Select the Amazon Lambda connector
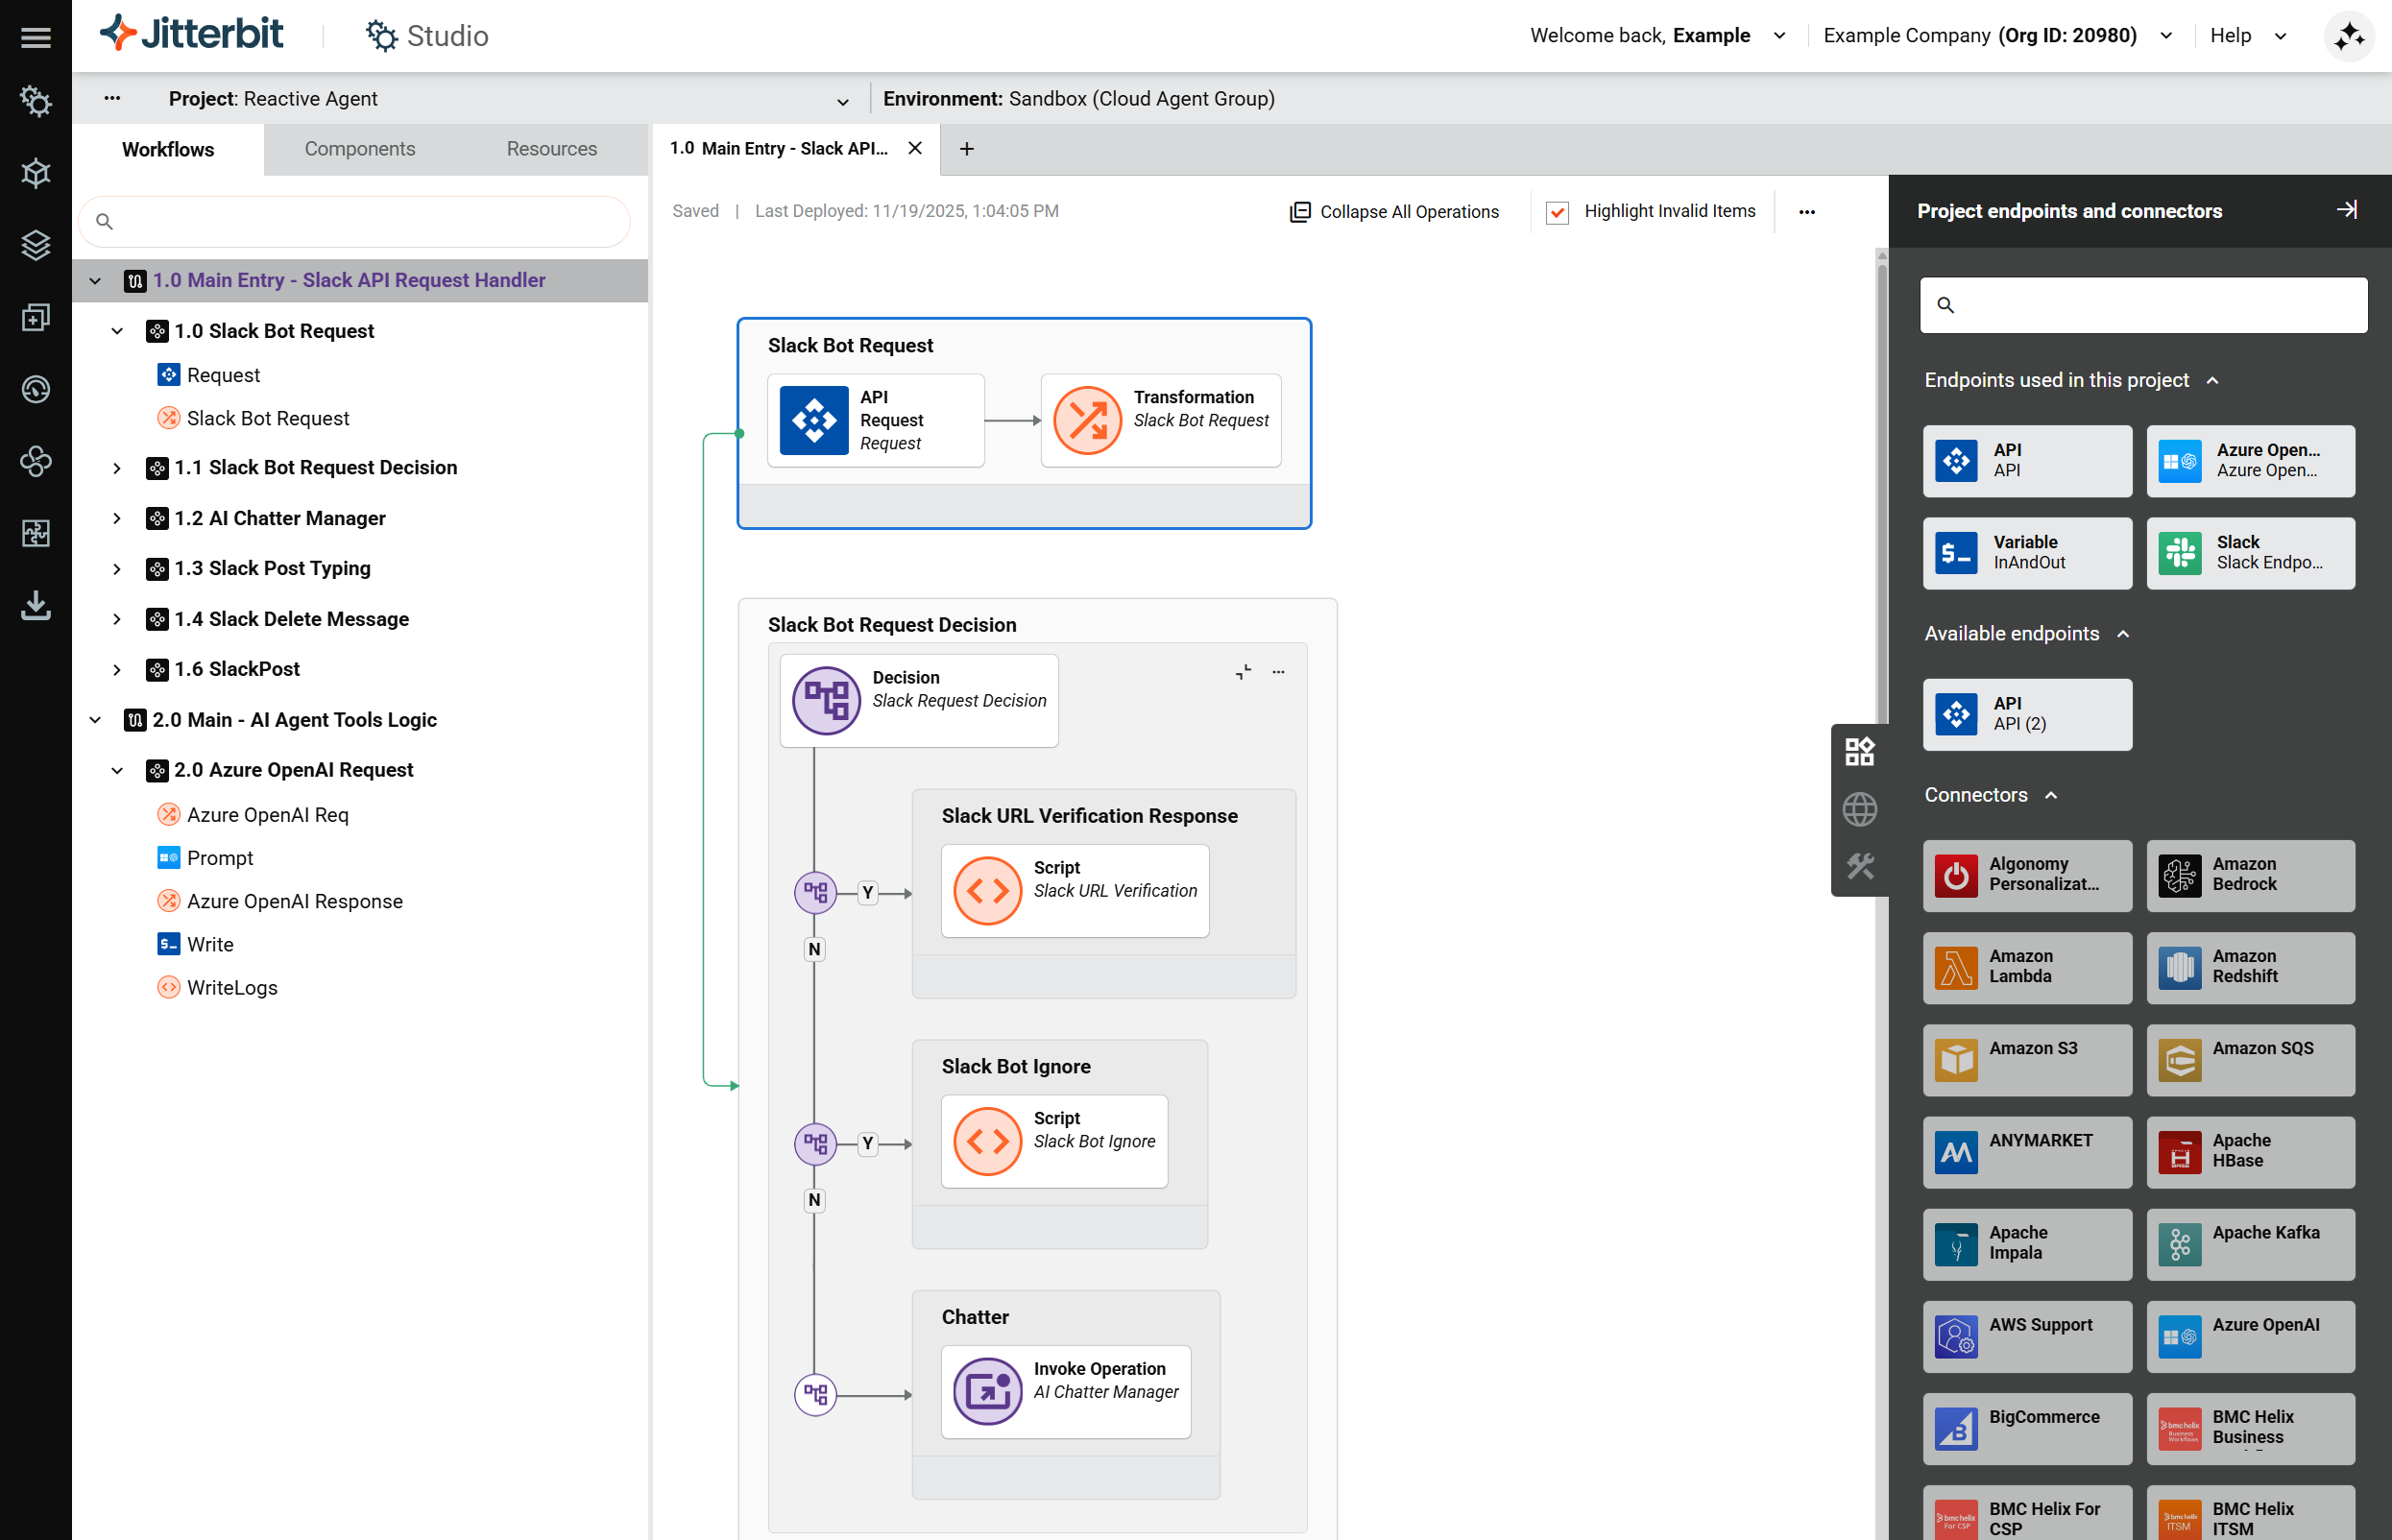Screen dimensions: 2392x1540 coord(2026,967)
